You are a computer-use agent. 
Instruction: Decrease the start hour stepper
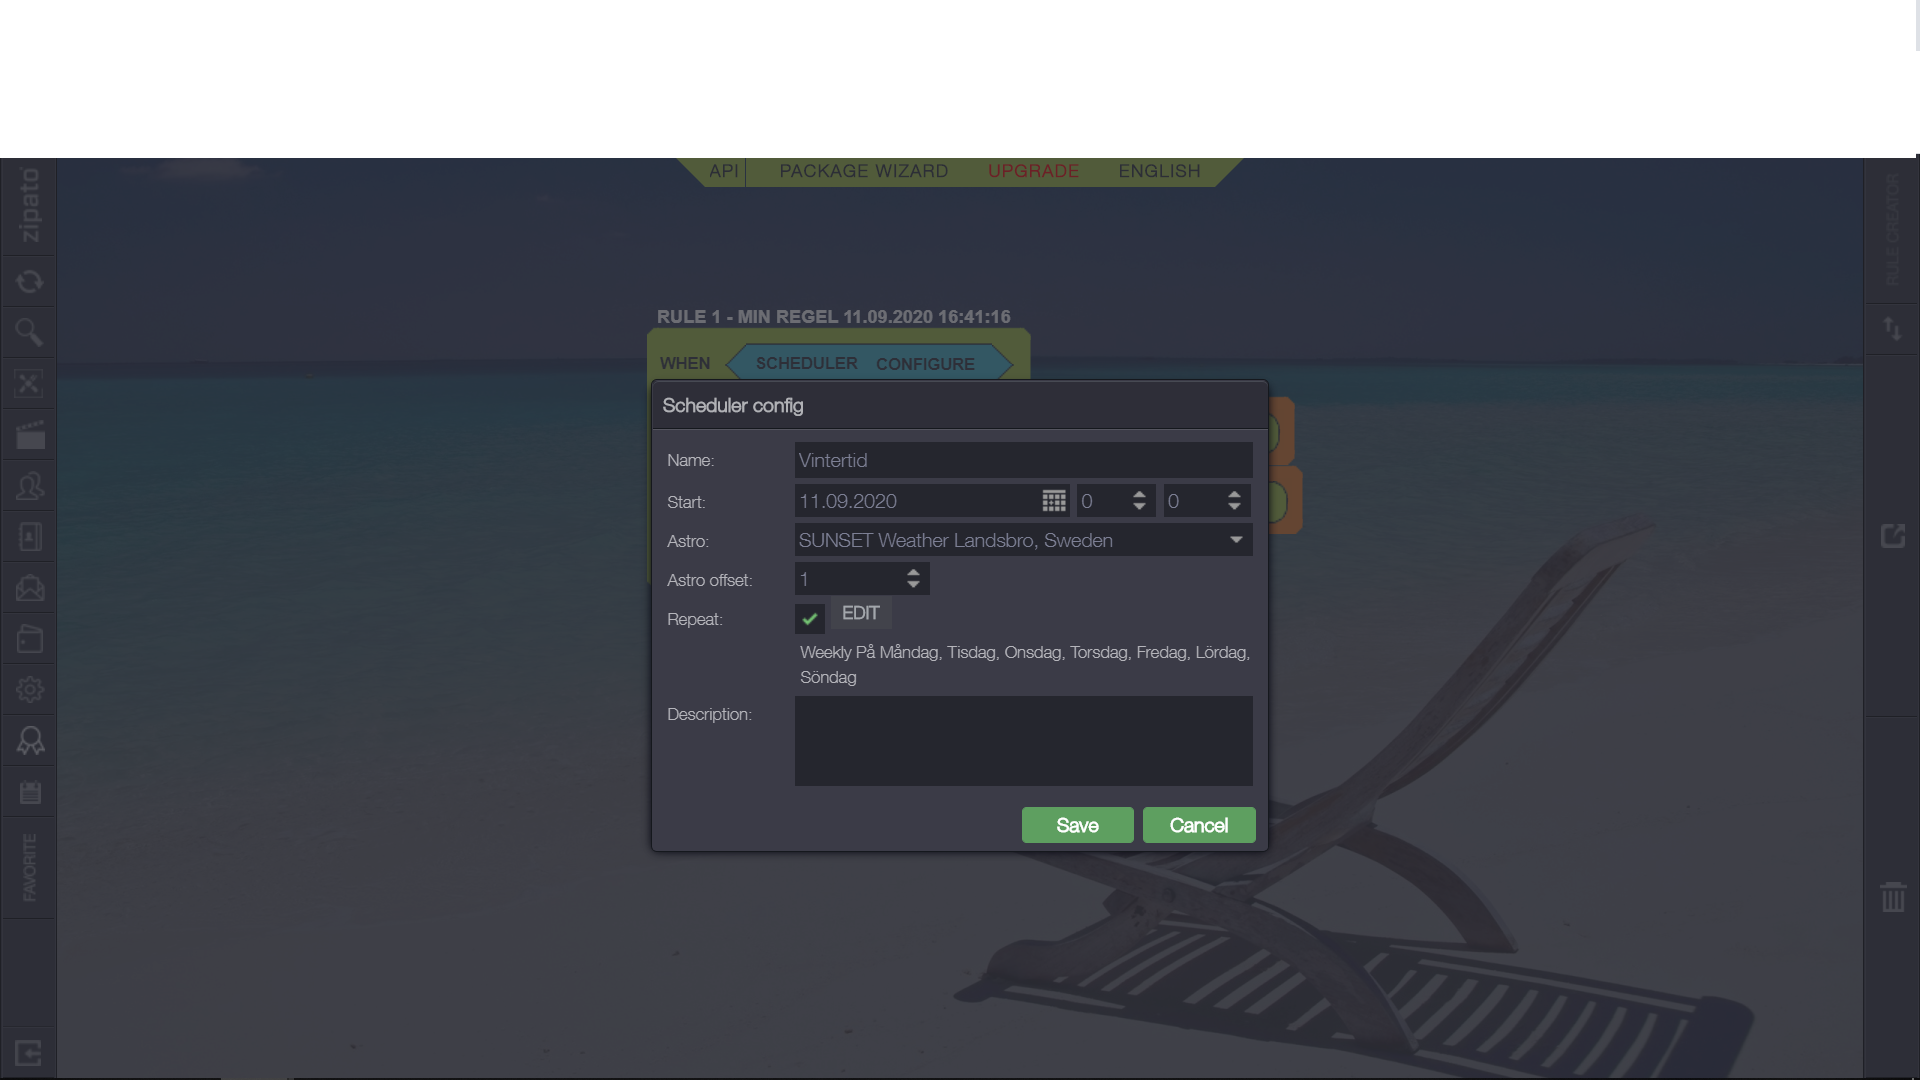click(1139, 508)
